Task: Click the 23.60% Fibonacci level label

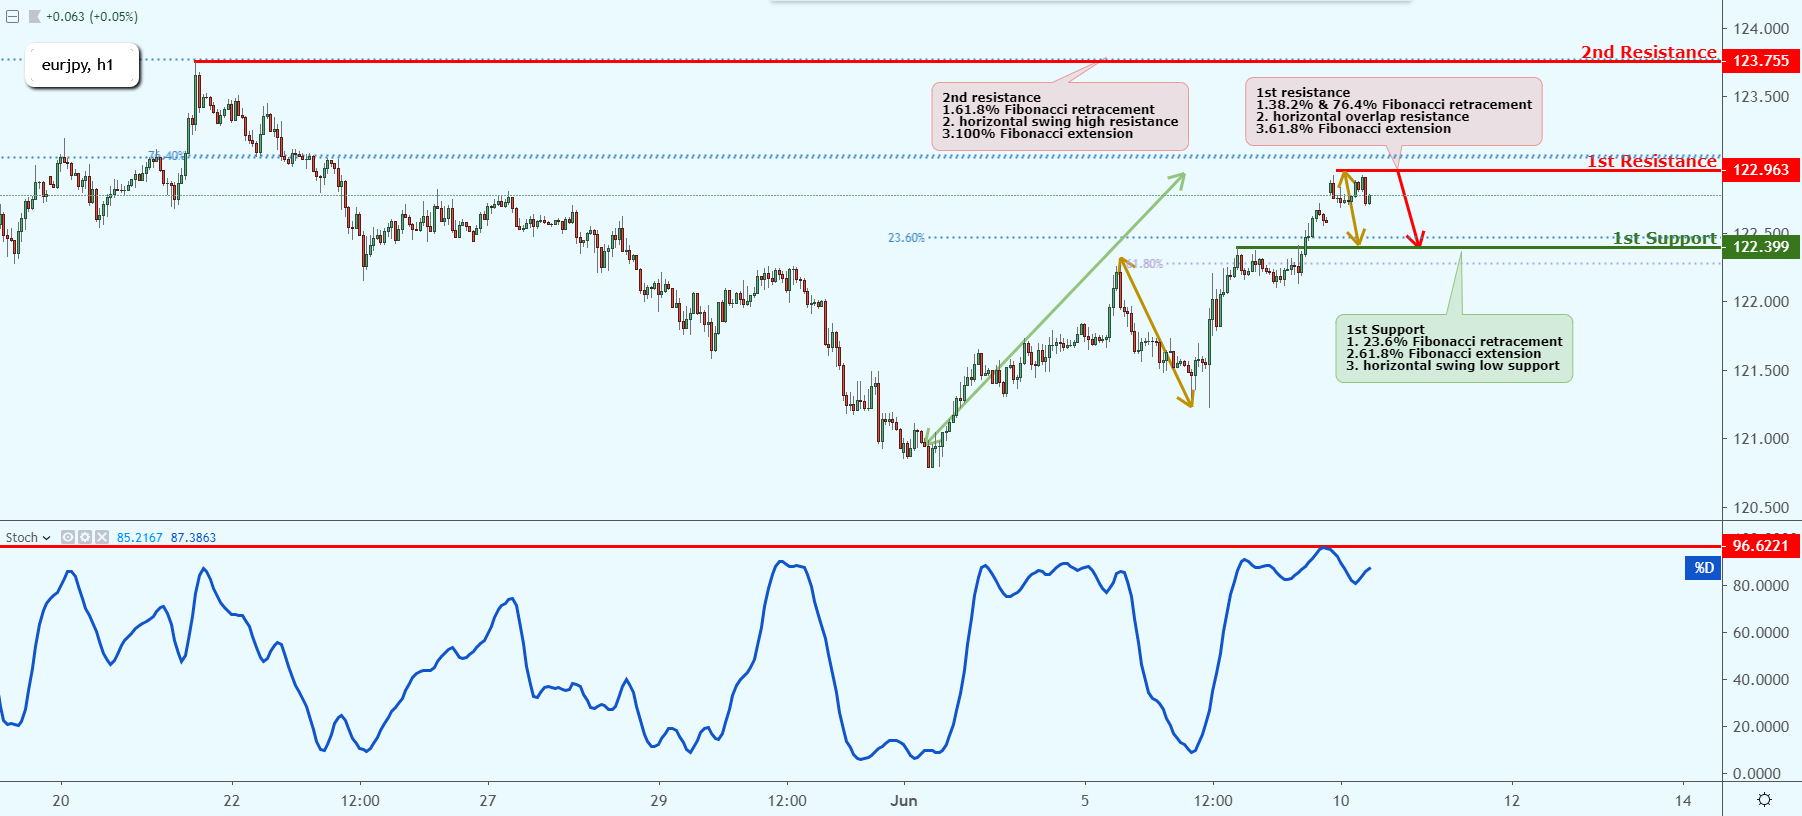Action: coord(906,238)
